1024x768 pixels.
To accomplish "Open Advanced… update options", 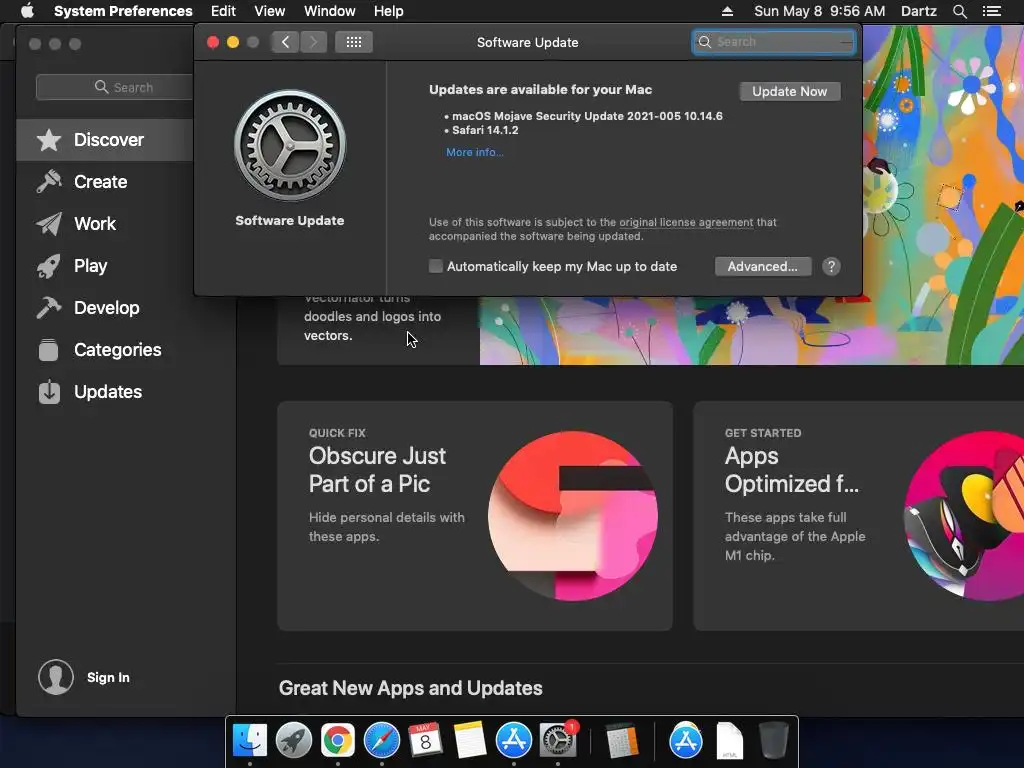I will tap(763, 266).
